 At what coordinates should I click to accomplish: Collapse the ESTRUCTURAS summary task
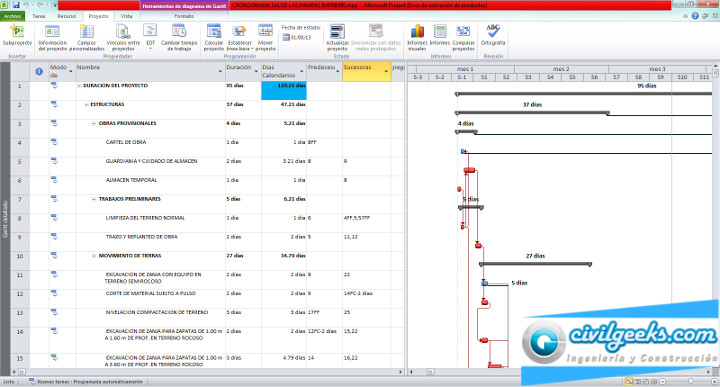click(86, 105)
